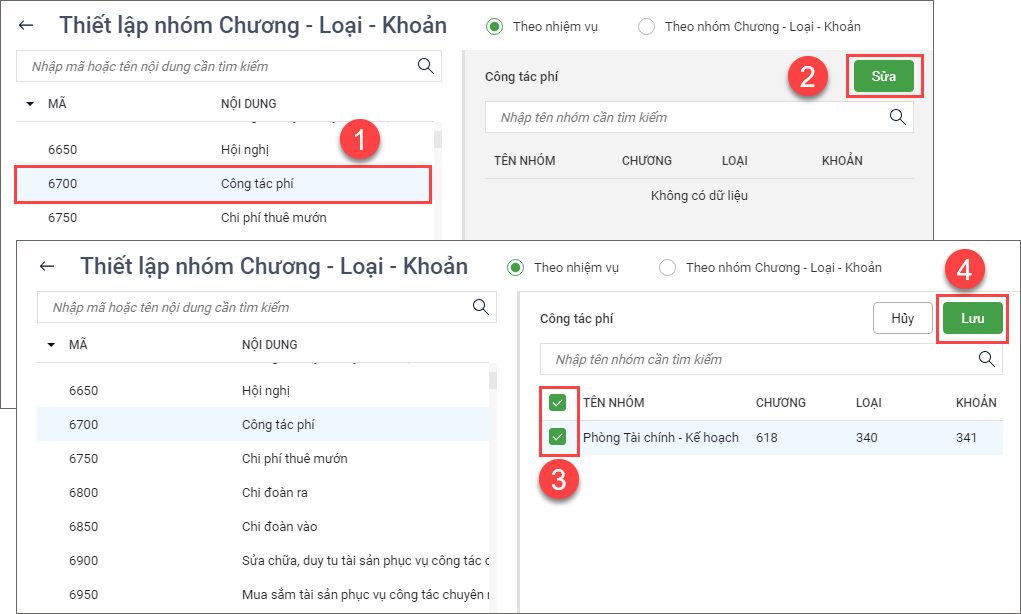The width and height of the screenshot is (1021, 614).
Task: Toggle the select-all checkbox beside TÊN NHÓM
Action: coord(558,403)
